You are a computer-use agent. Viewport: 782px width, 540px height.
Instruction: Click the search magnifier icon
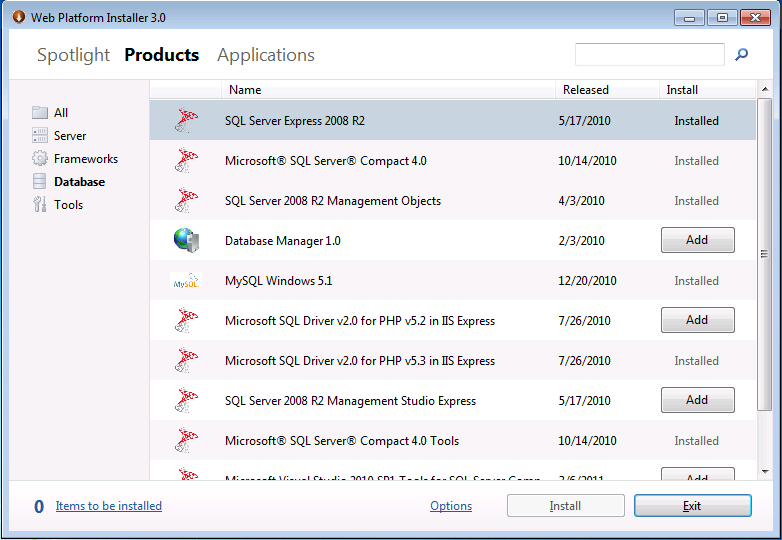click(741, 54)
